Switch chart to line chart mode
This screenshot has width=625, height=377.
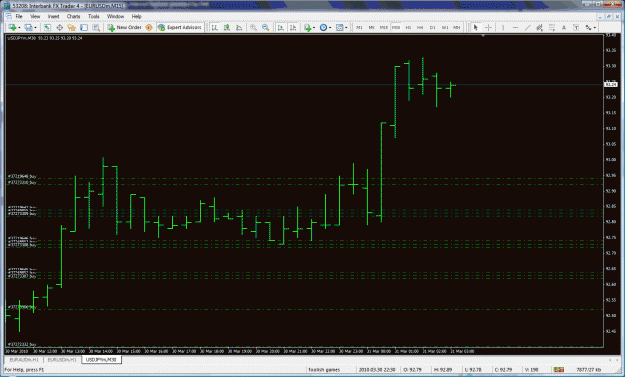click(239, 27)
